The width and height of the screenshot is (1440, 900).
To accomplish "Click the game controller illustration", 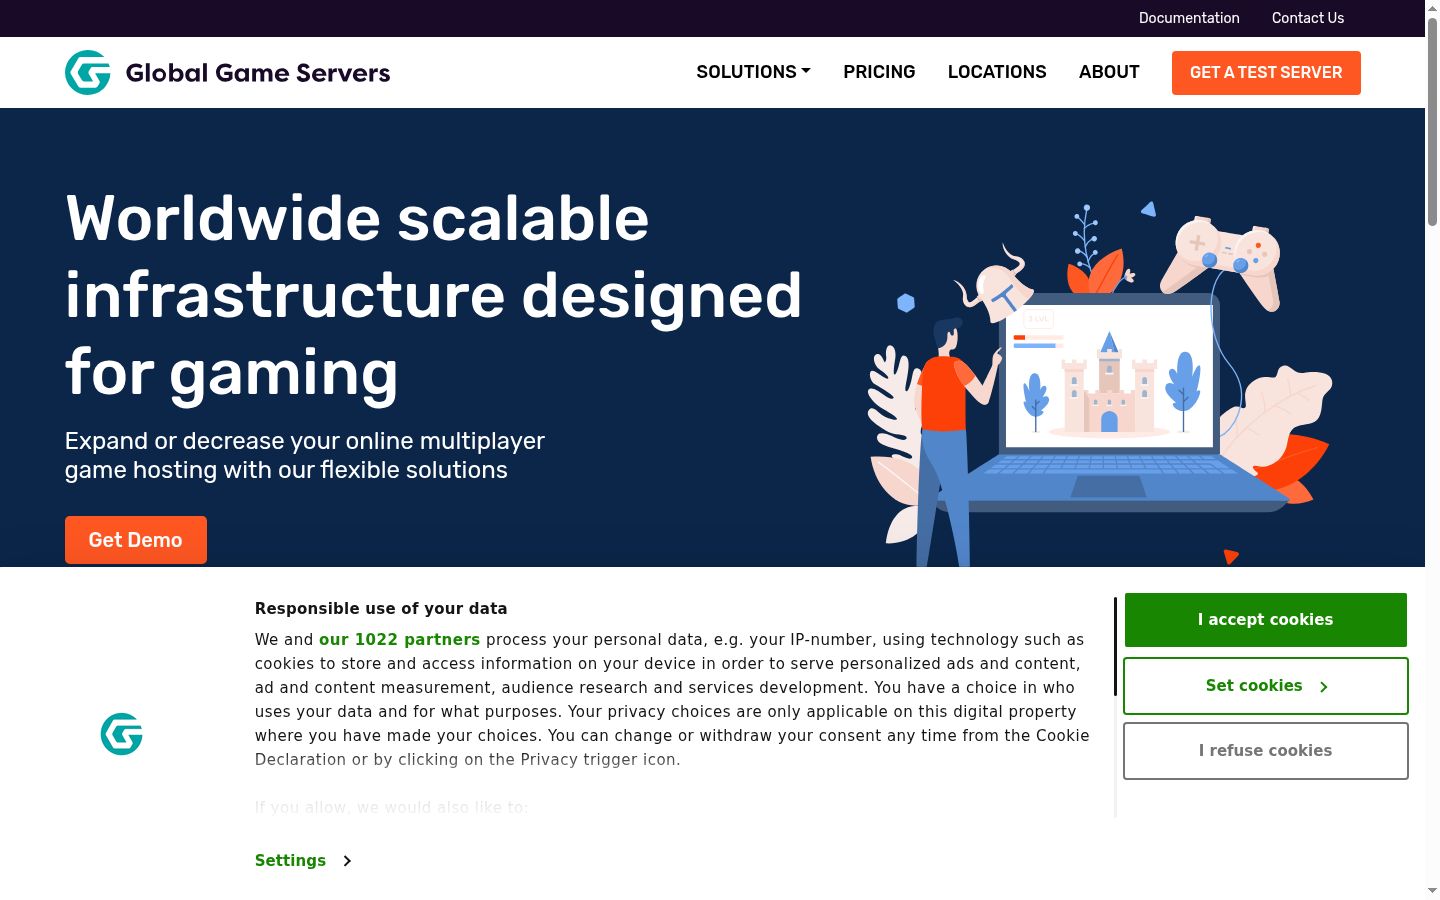I will 1222,262.
